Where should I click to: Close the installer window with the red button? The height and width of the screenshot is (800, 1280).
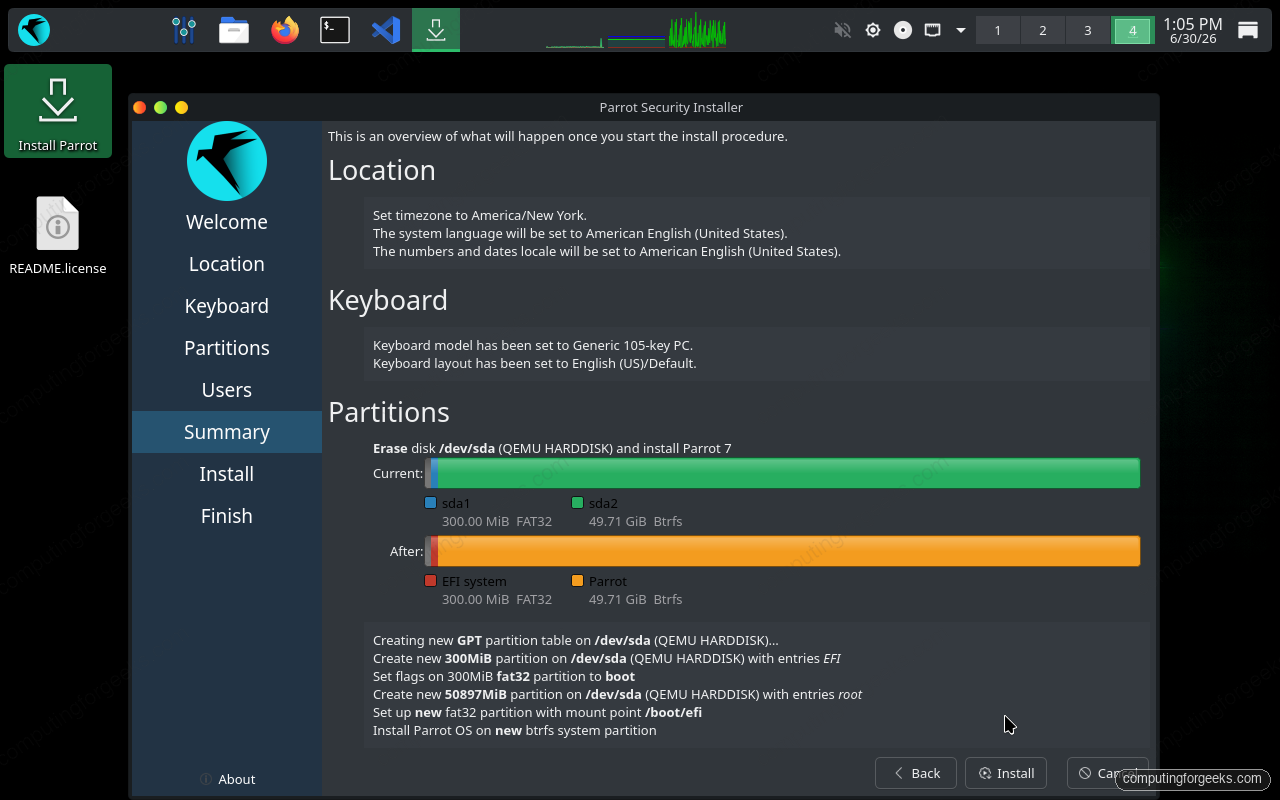pyautogui.click(x=140, y=107)
